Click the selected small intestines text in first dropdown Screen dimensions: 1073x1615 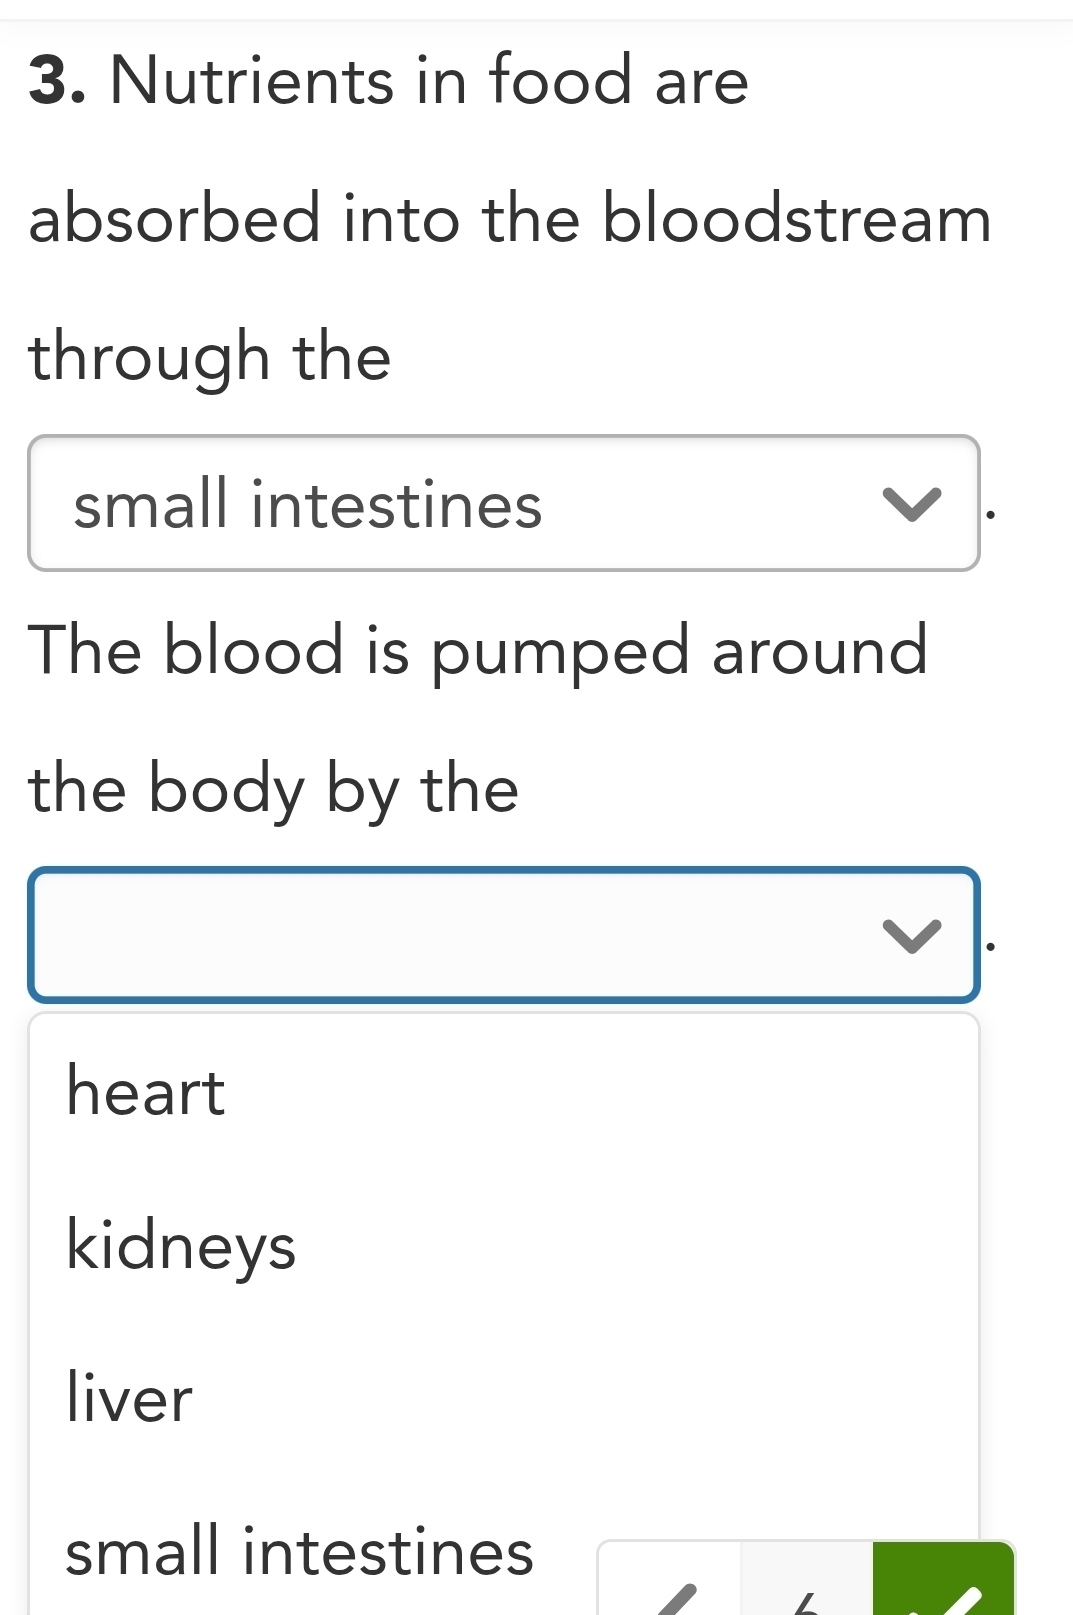(x=308, y=504)
